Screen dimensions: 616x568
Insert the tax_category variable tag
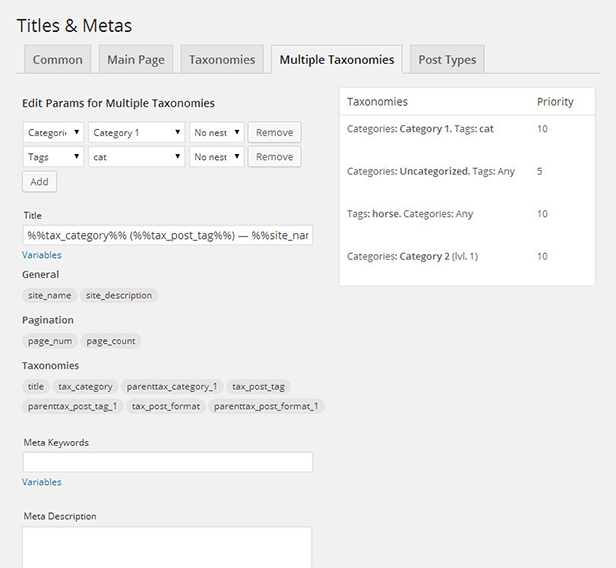coord(85,386)
